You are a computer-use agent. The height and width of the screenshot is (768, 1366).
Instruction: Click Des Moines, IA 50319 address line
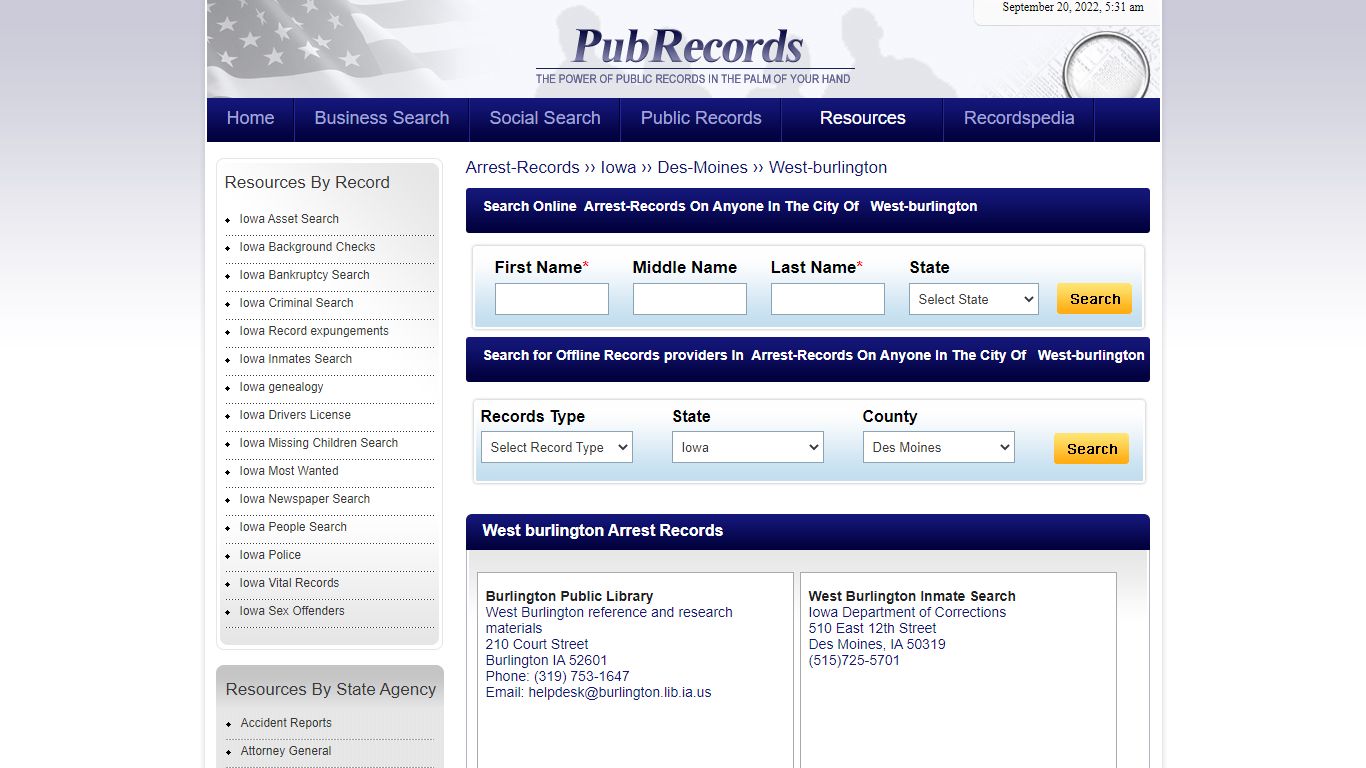[877, 644]
